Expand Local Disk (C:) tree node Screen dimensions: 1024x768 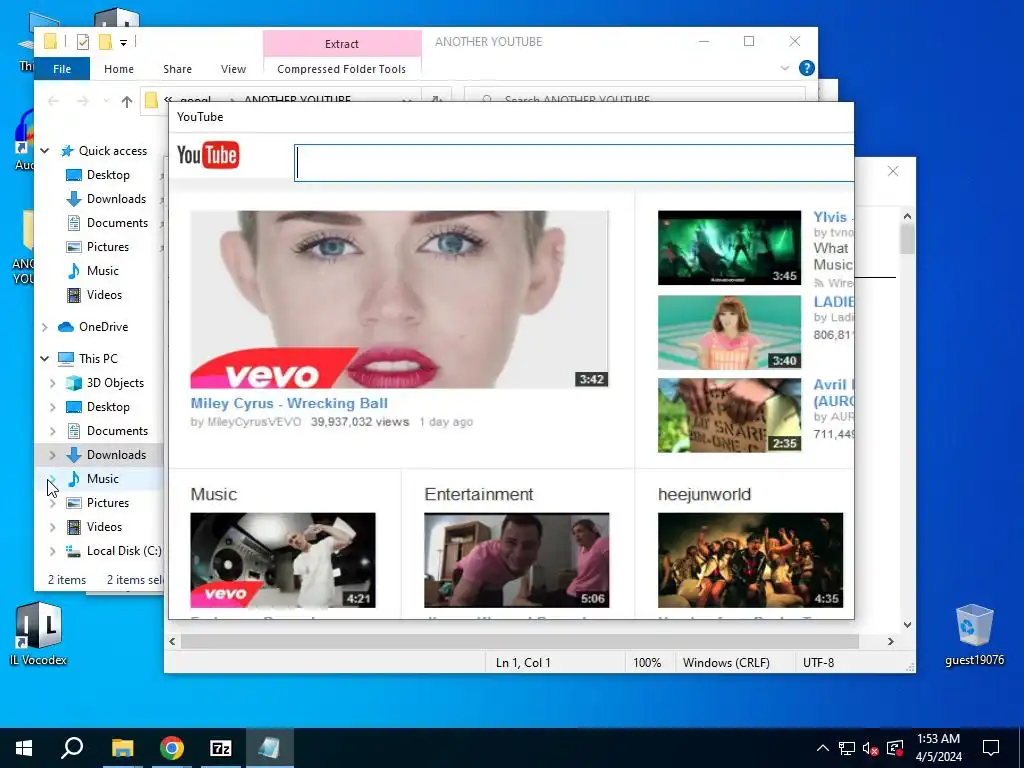click(53, 551)
